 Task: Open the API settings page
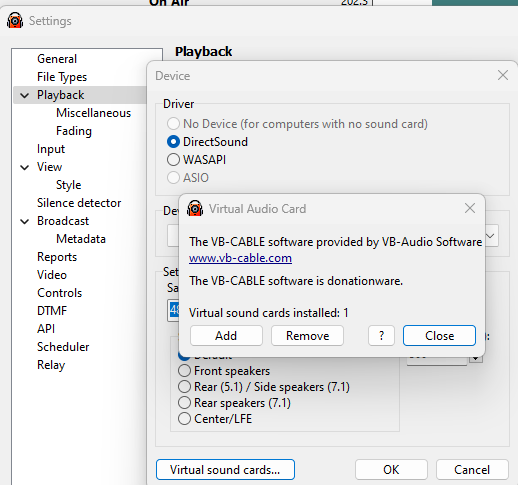pyautogui.click(x=46, y=329)
